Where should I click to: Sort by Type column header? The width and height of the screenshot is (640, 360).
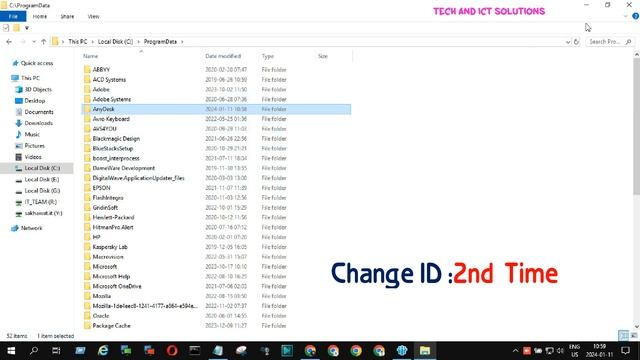click(268, 56)
